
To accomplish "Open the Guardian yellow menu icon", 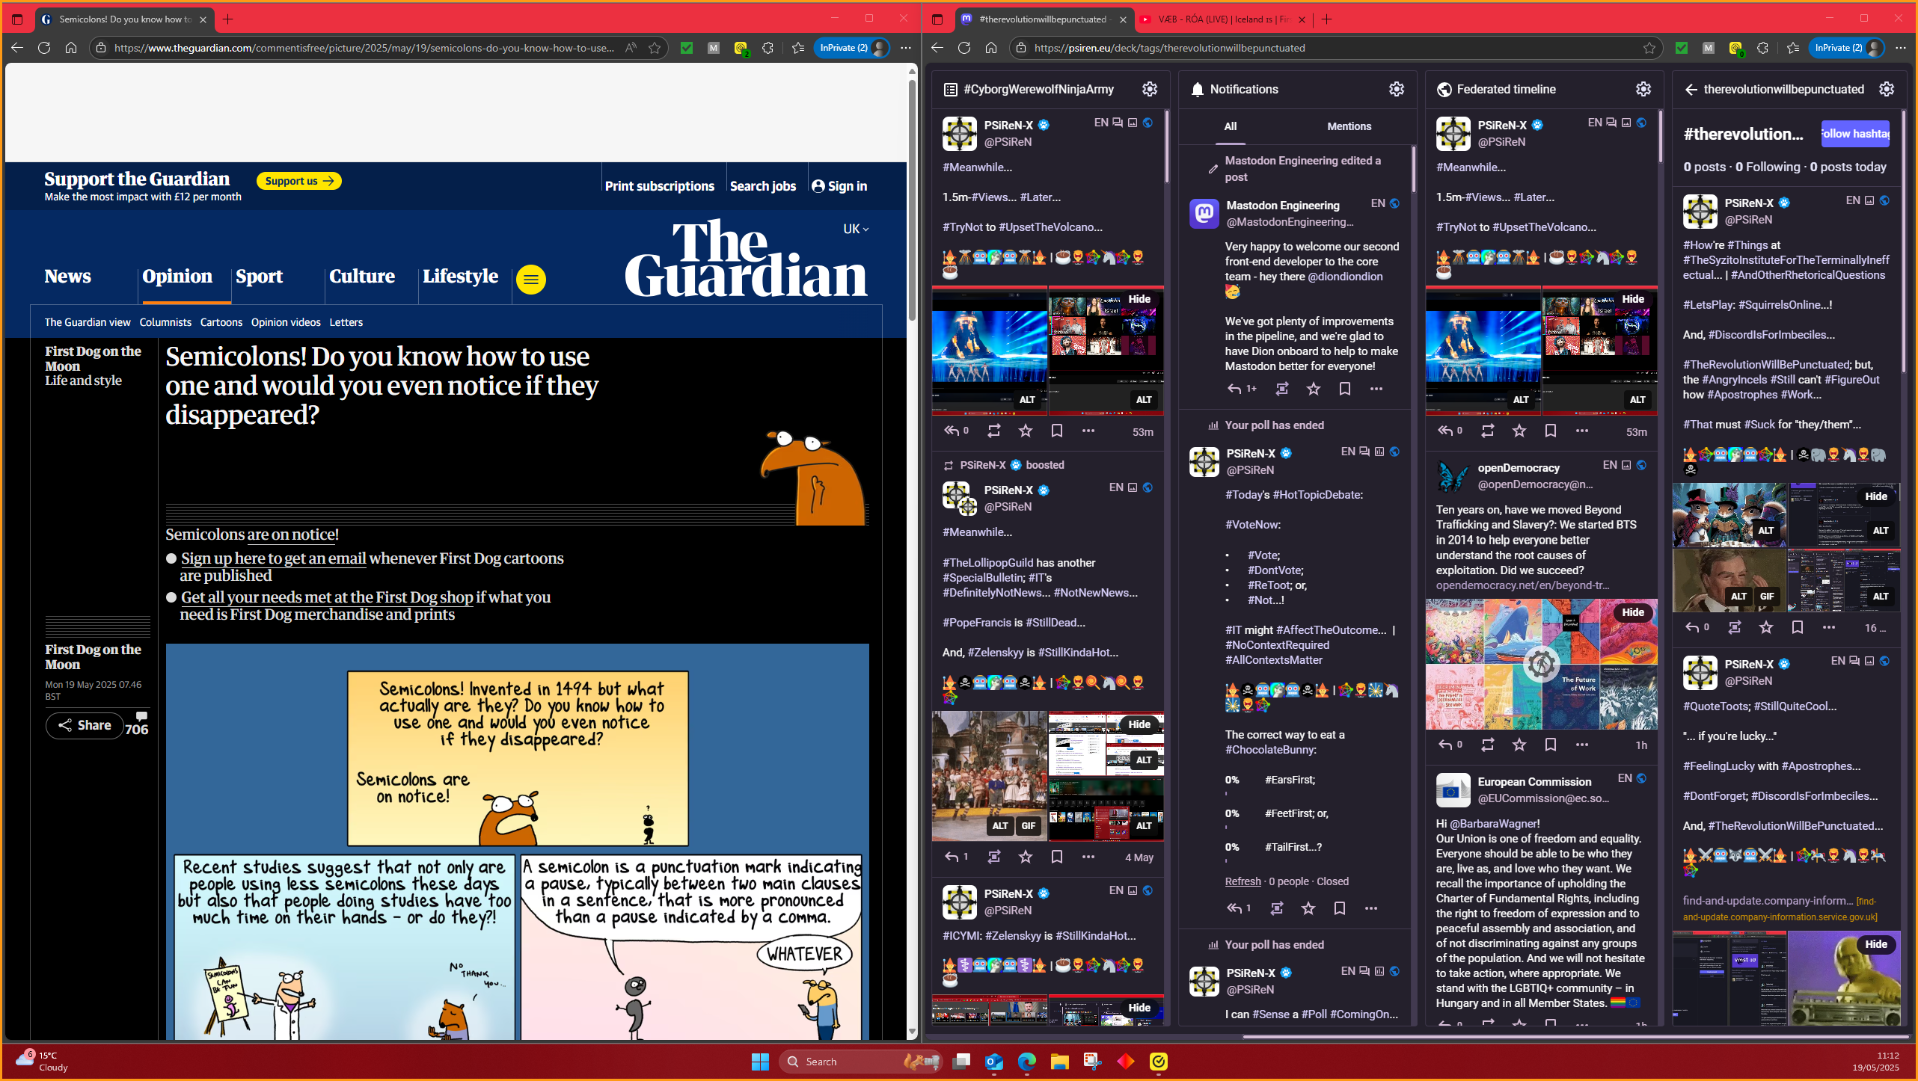I will 531,279.
